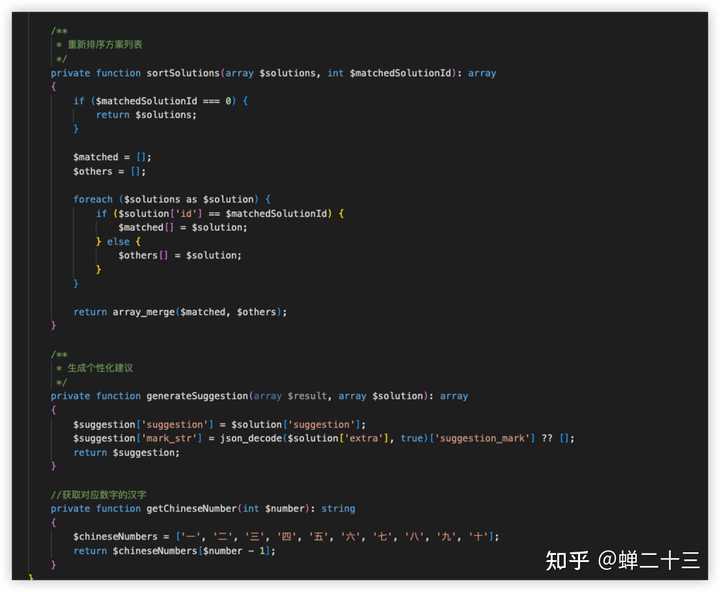Click the $matched = [] assignment line

pyautogui.click(x=112, y=157)
